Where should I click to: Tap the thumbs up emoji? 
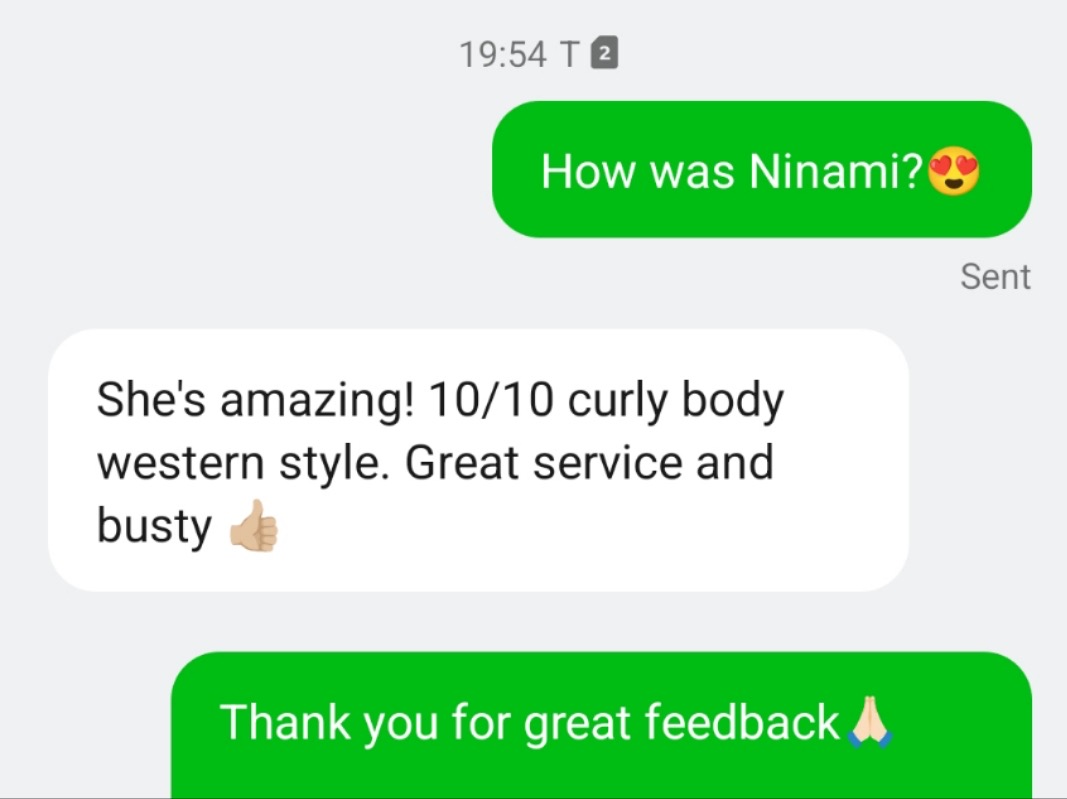pos(254,525)
